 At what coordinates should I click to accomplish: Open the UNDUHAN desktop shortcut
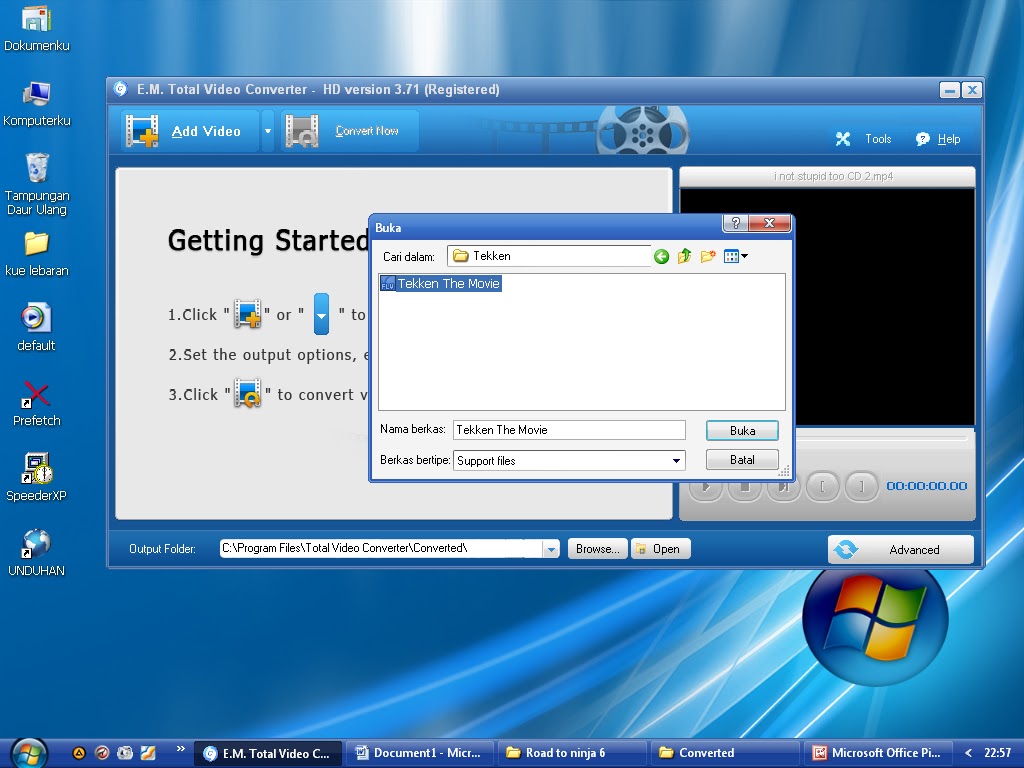(x=37, y=552)
